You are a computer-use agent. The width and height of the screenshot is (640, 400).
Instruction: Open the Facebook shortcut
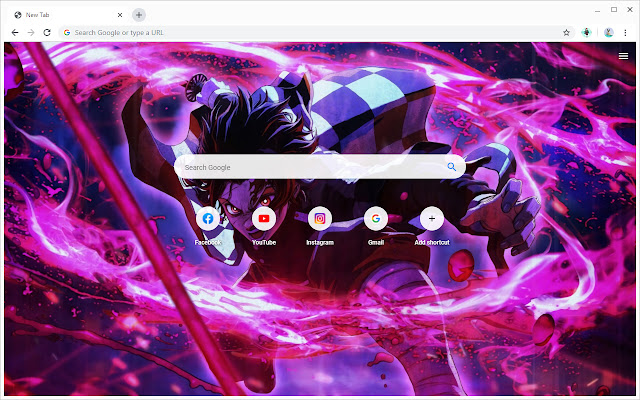208,218
